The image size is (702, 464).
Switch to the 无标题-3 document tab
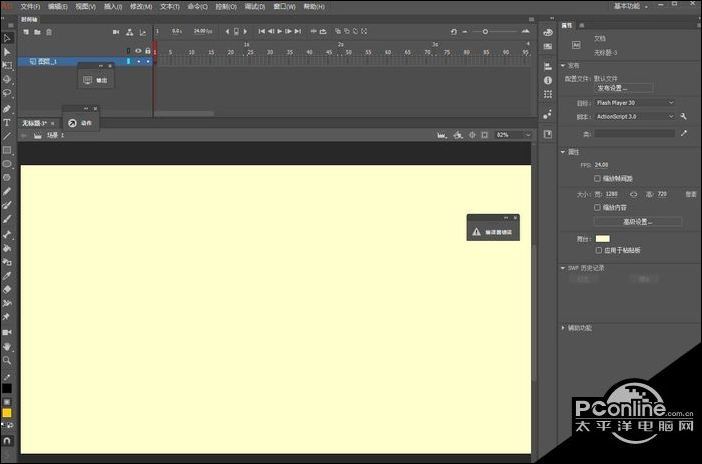[34, 123]
